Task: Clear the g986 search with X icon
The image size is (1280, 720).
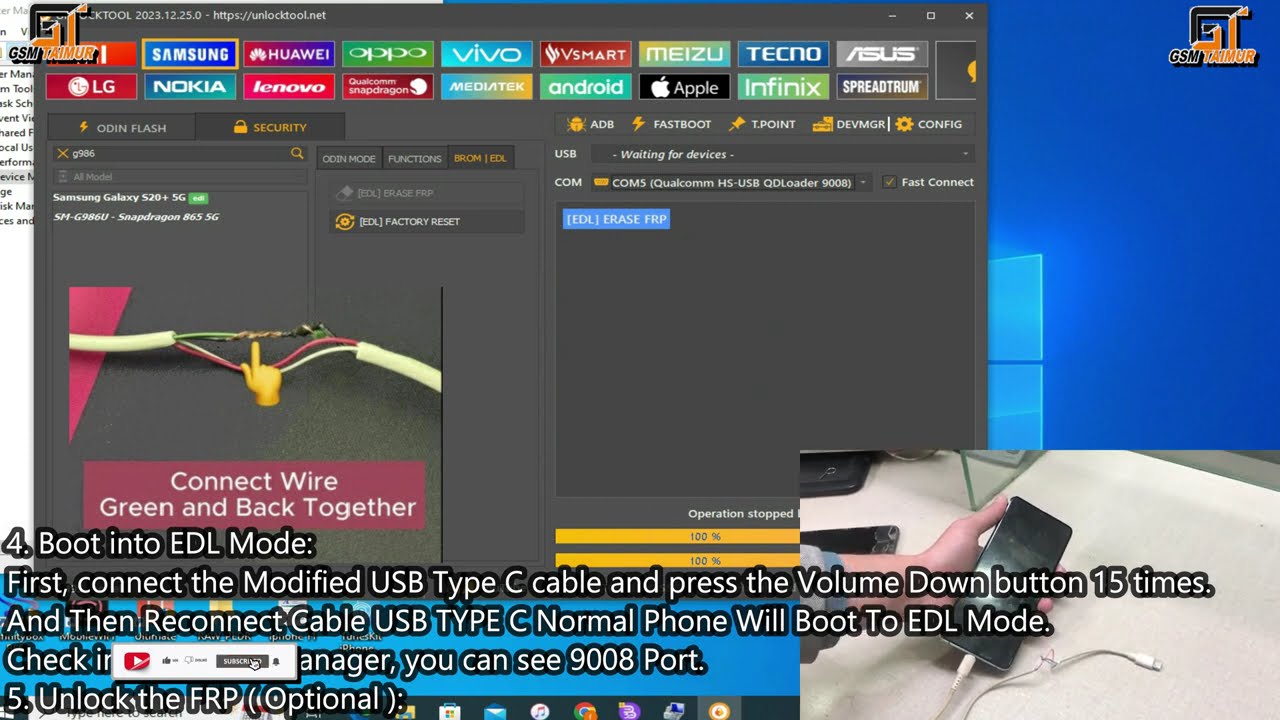Action: point(63,153)
